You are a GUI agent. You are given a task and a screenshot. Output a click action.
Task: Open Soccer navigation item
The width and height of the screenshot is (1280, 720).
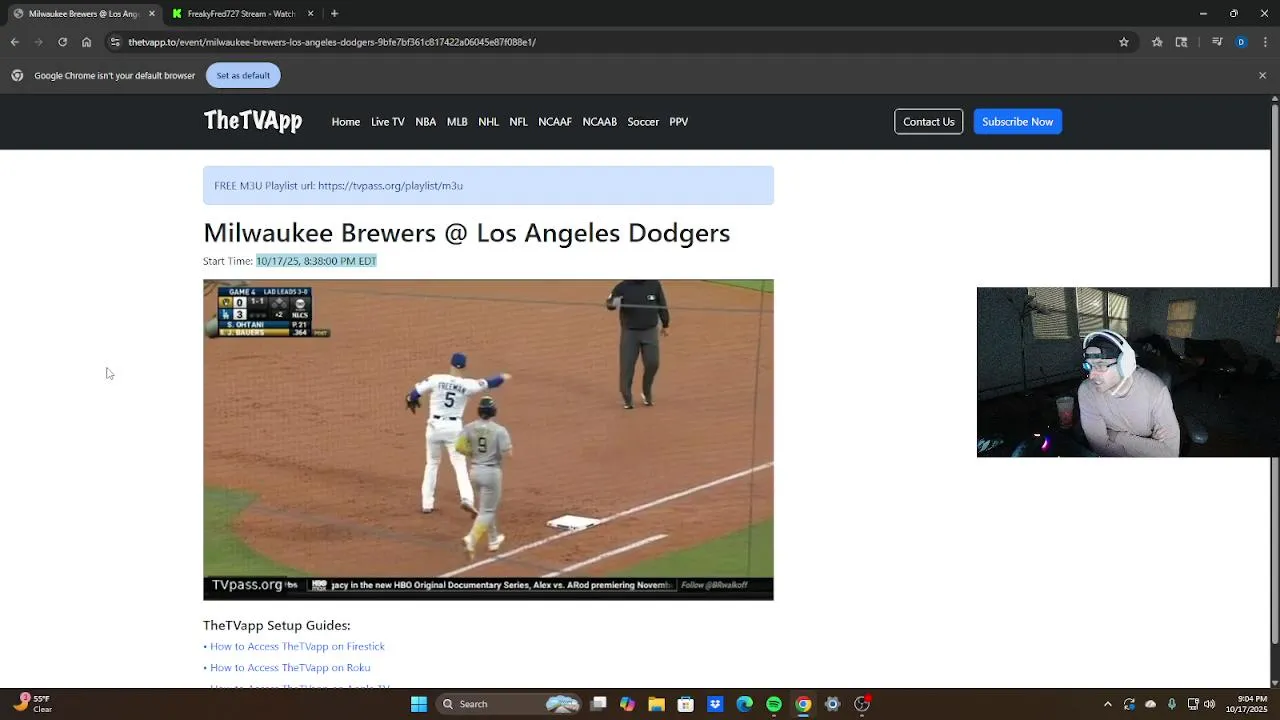coord(643,122)
